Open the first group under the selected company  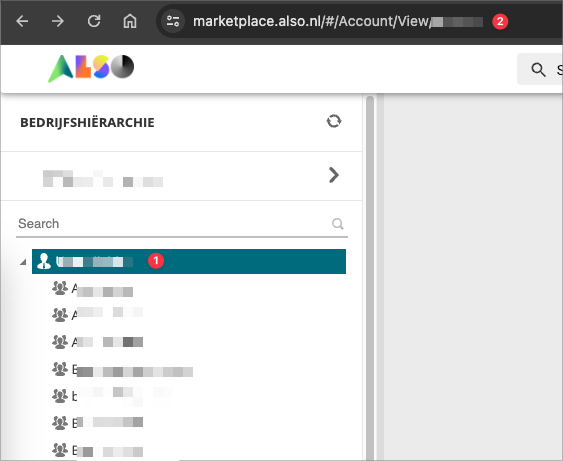[93, 289]
